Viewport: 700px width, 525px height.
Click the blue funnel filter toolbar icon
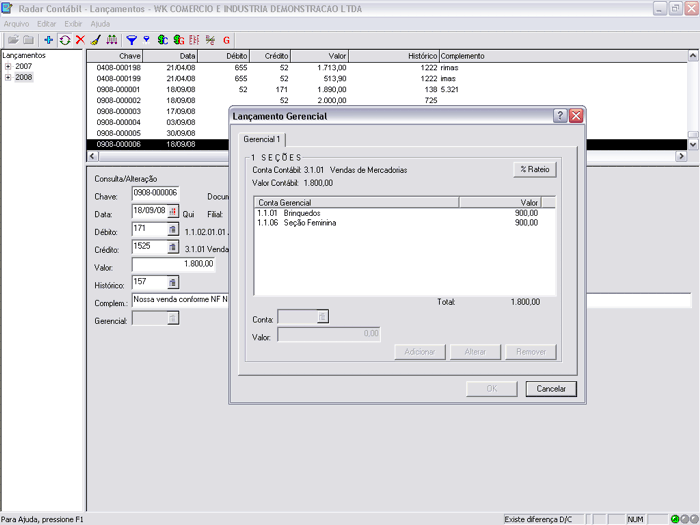(x=131, y=40)
